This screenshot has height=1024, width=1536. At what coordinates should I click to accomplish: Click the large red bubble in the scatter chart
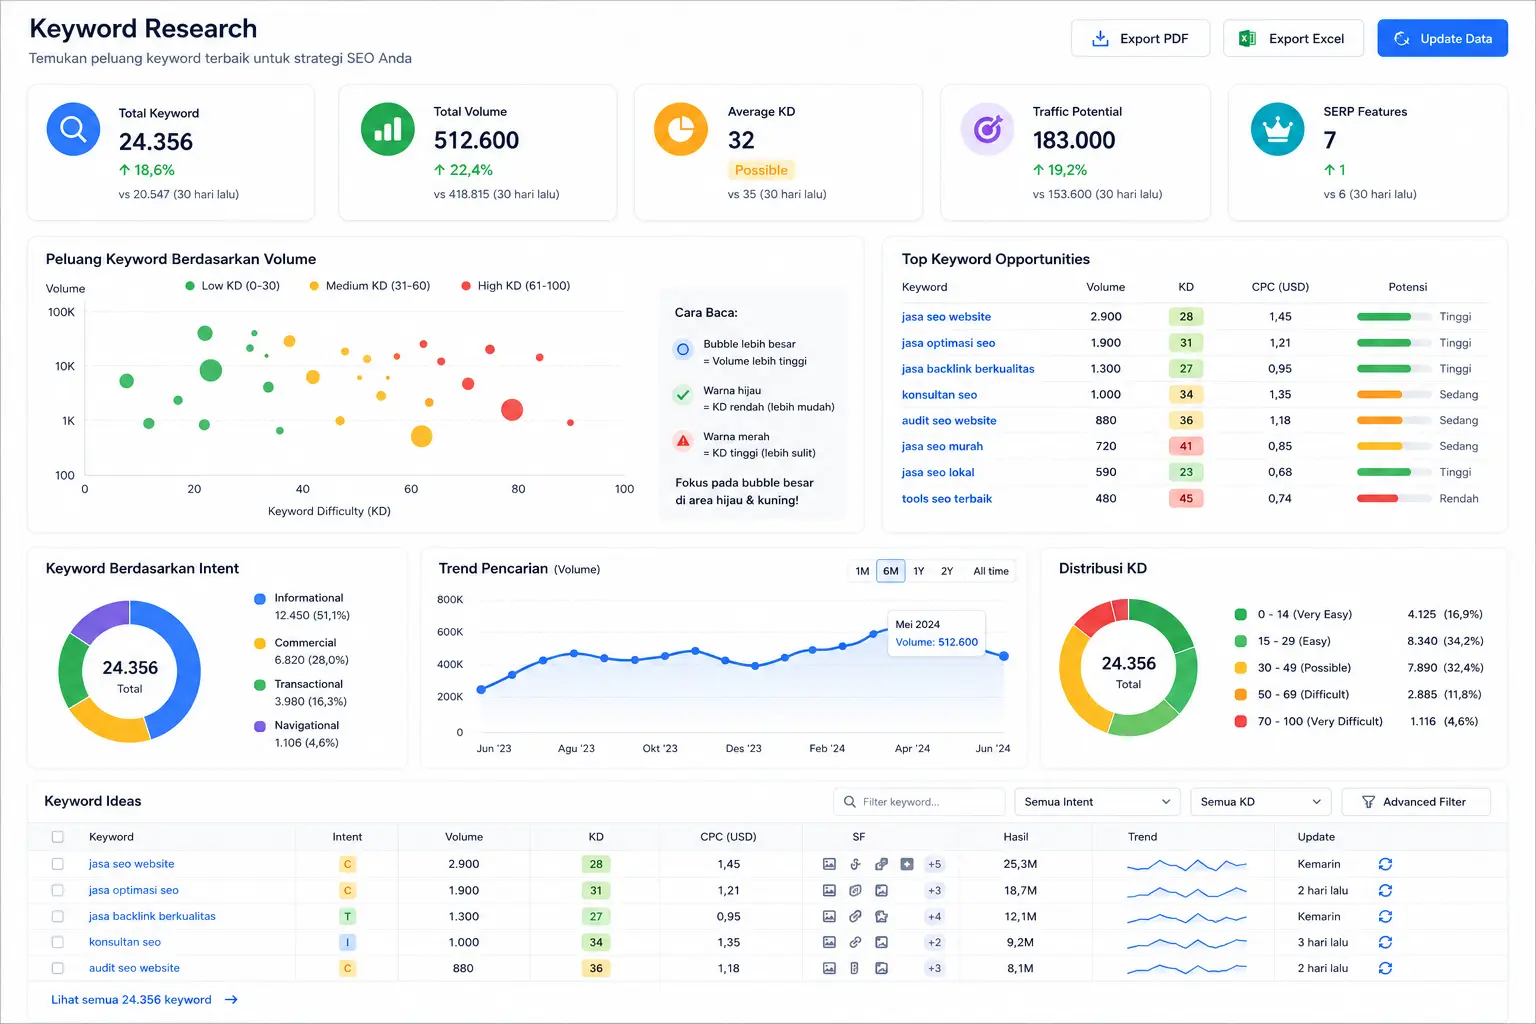tap(512, 409)
